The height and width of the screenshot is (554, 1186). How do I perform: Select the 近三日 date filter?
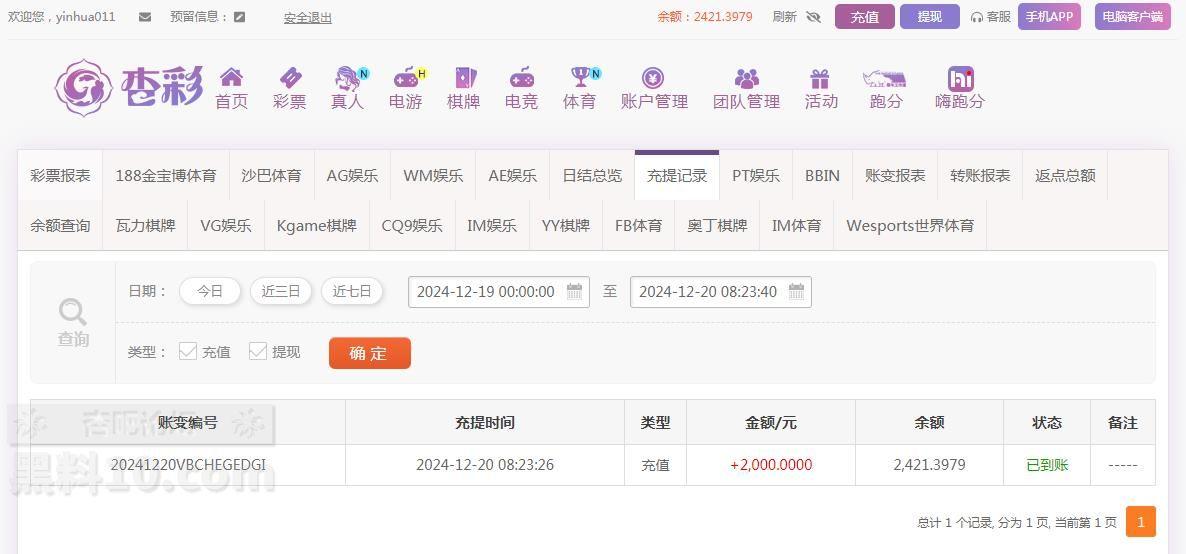point(281,291)
